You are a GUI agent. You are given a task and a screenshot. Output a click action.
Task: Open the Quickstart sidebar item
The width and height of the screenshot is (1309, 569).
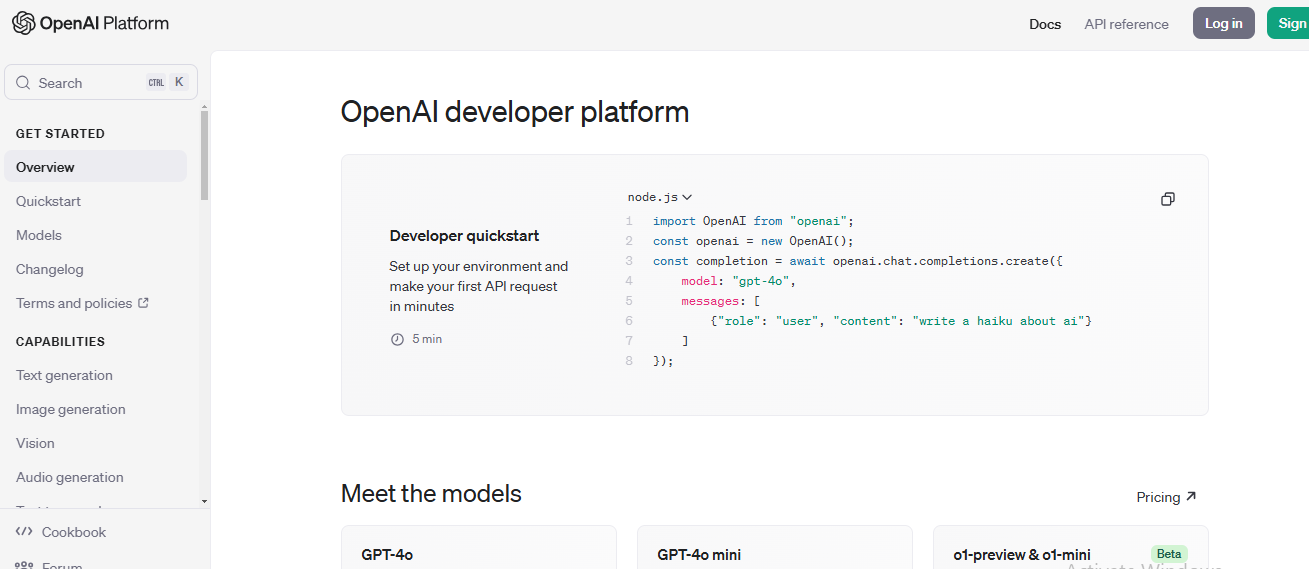click(48, 201)
